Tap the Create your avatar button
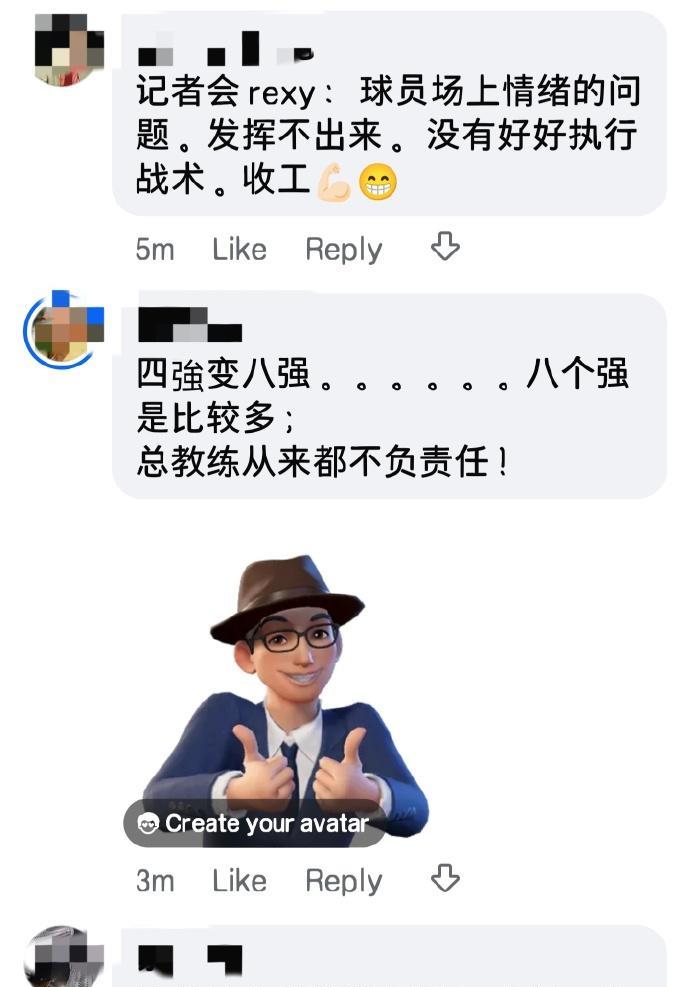This screenshot has width=690, height=987. pyautogui.click(x=254, y=823)
